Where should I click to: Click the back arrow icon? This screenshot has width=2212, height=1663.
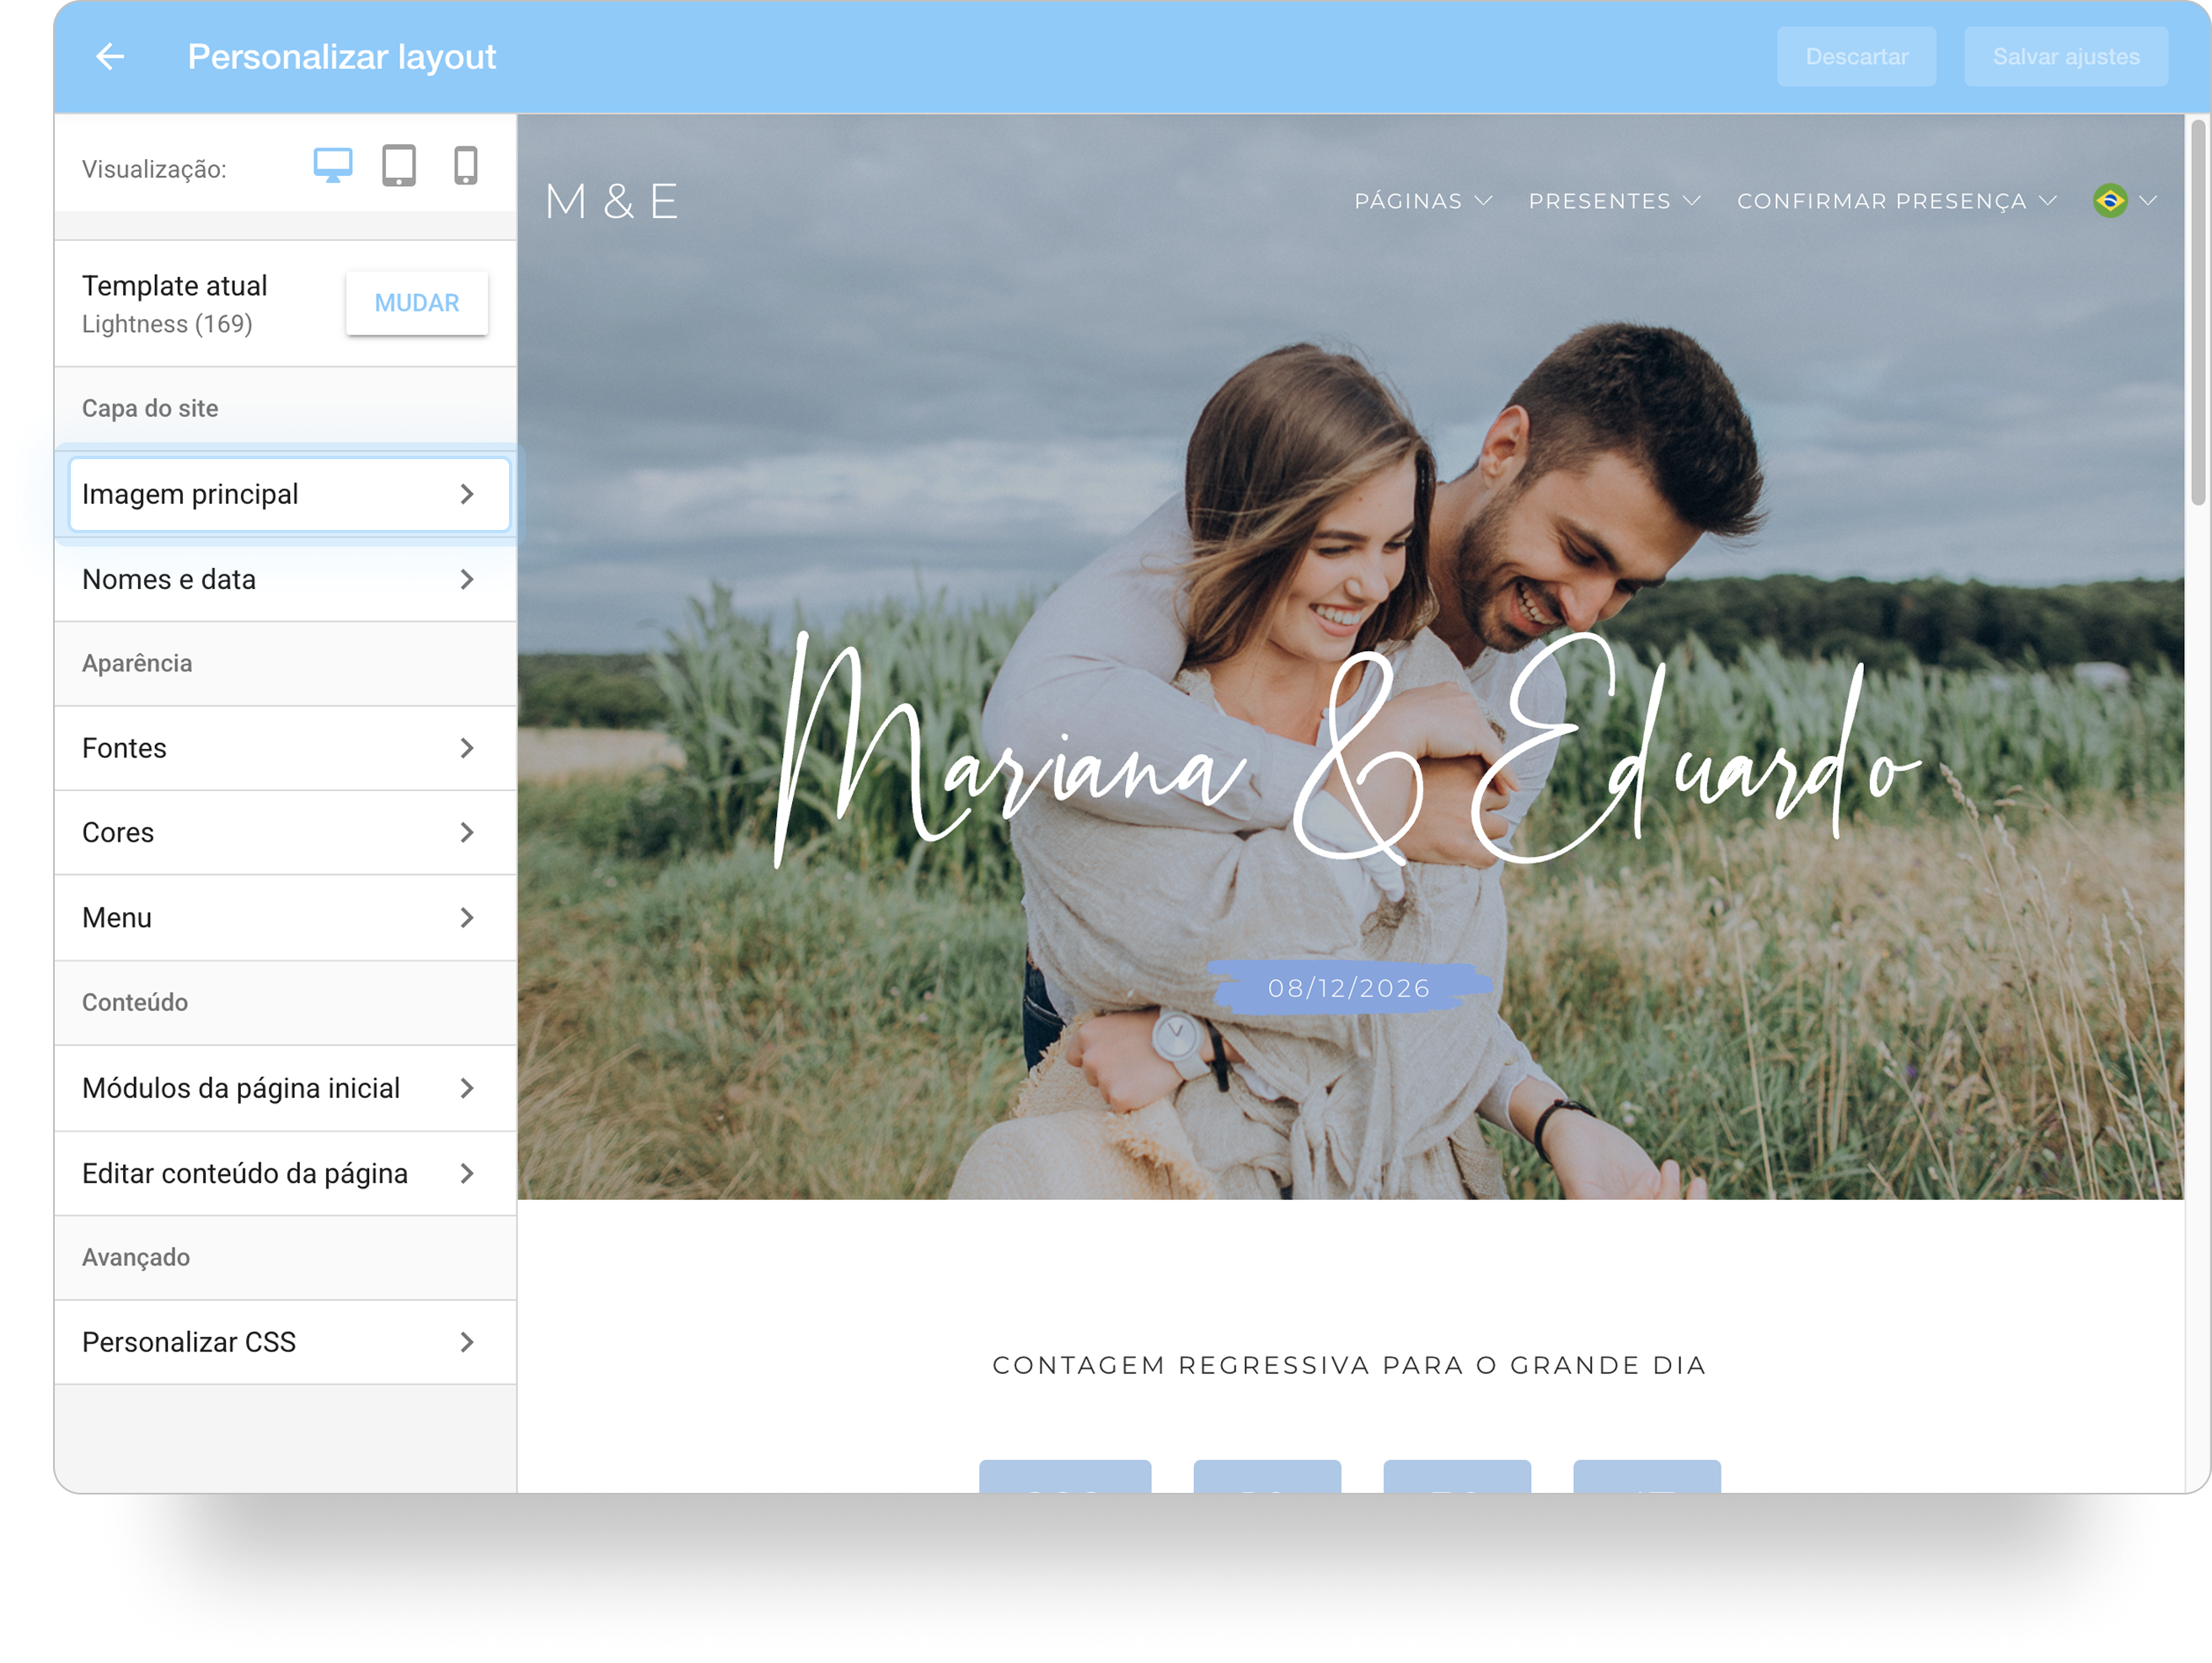110,57
